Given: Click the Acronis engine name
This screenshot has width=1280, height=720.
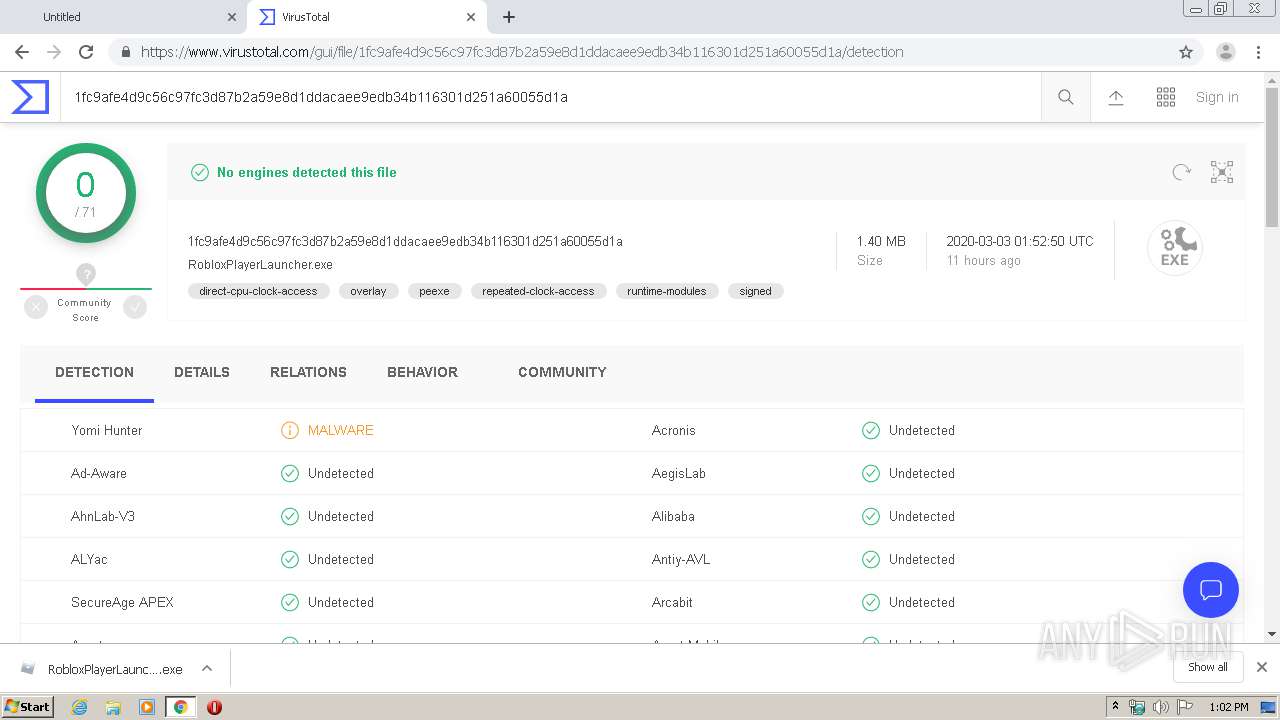Looking at the screenshot, I should (x=673, y=430).
